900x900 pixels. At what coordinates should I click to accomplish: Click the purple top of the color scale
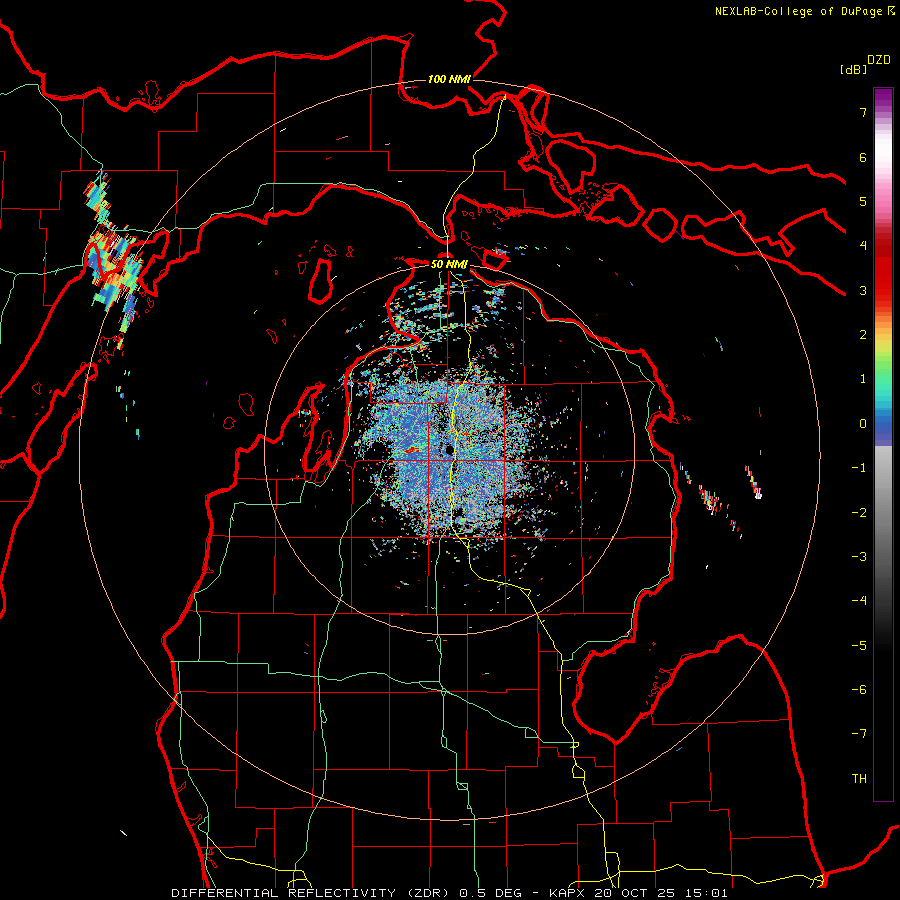click(883, 98)
